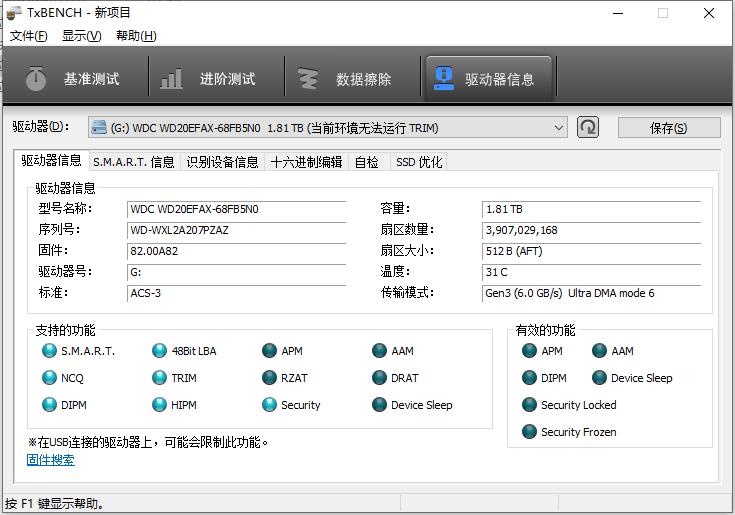Image resolution: width=735 pixels, height=515 pixels.
Task: Click the 驱动器号 field showing G:
Action: coord(236,272)
